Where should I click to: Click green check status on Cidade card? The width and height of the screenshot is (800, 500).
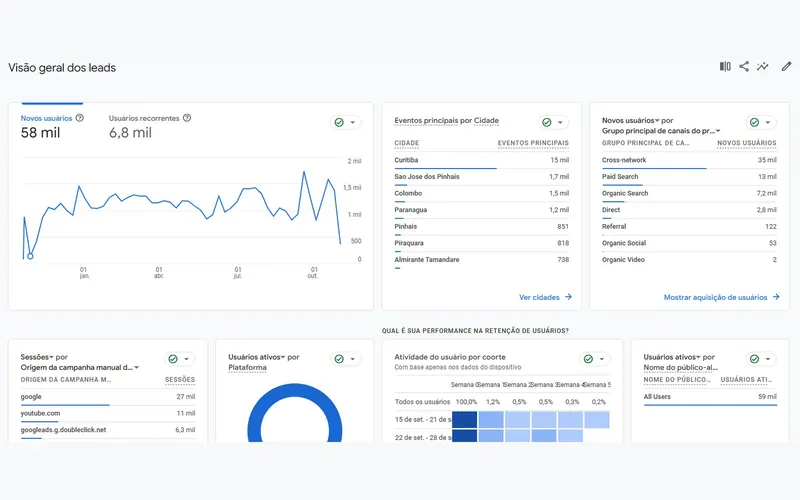[546, 122]
